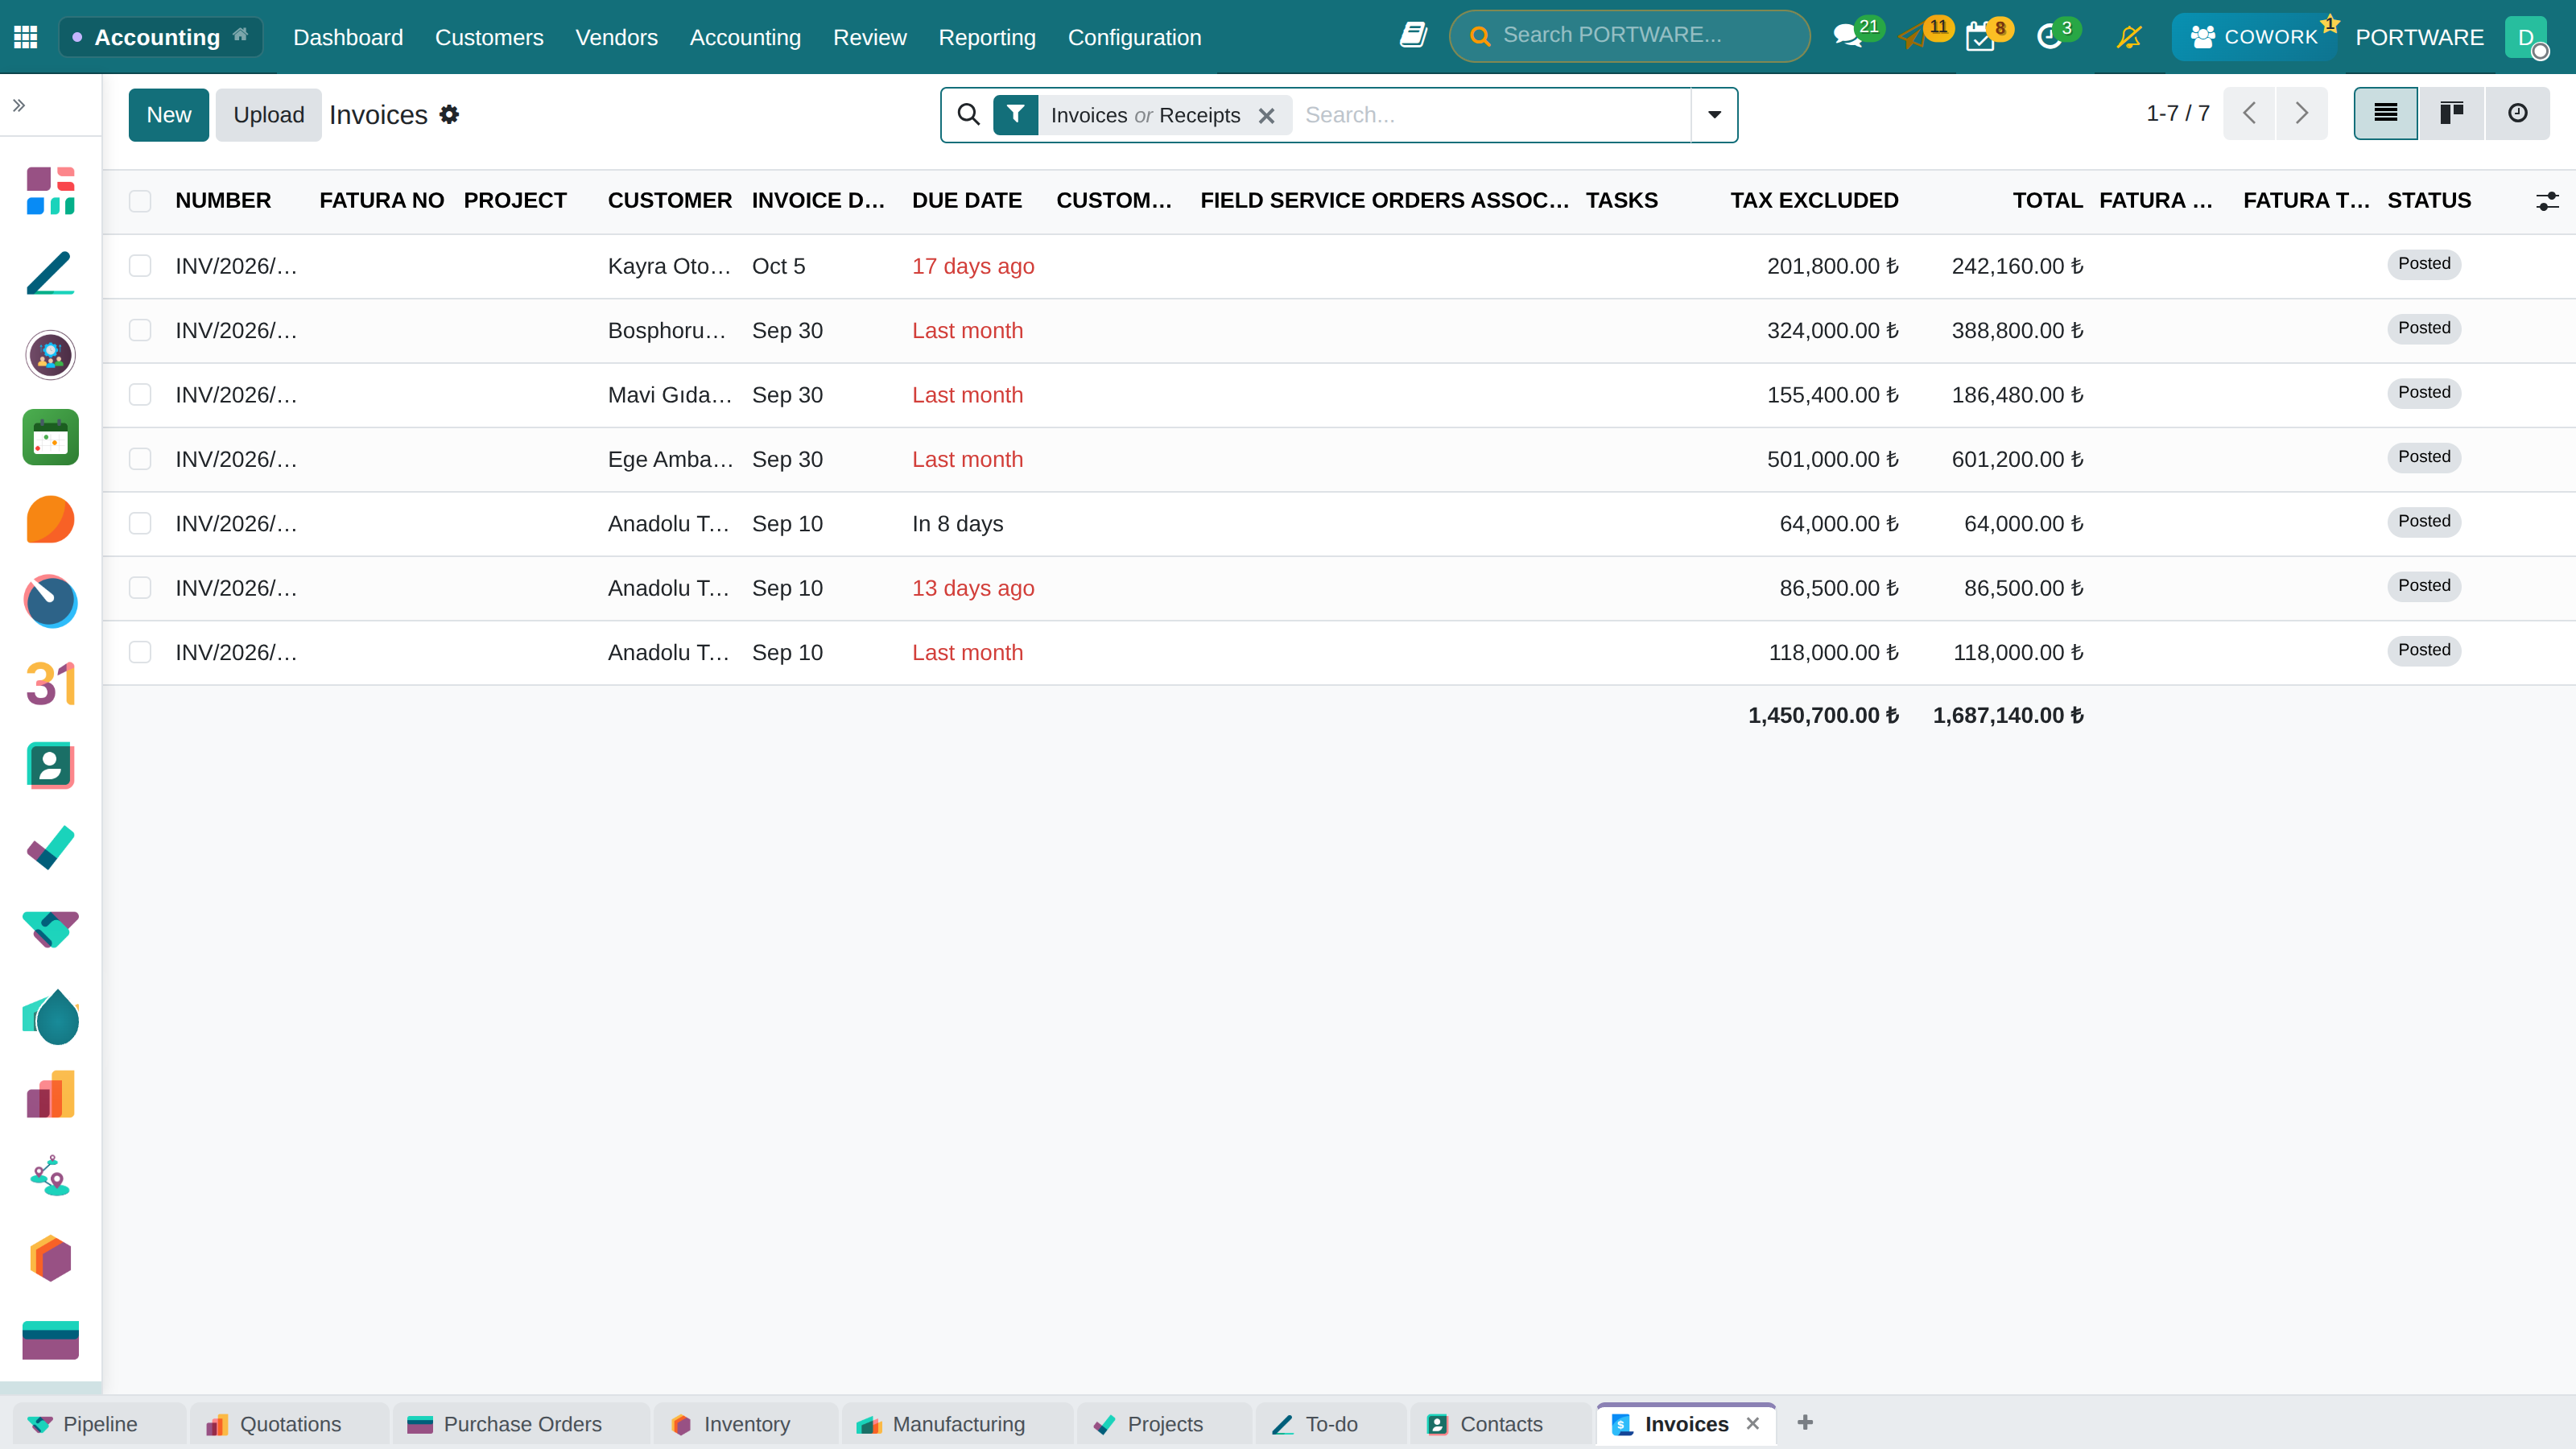Check the Bosphoru invoice row checkbox
The height and width of the screenshot is (1449, 2576).
140,330
